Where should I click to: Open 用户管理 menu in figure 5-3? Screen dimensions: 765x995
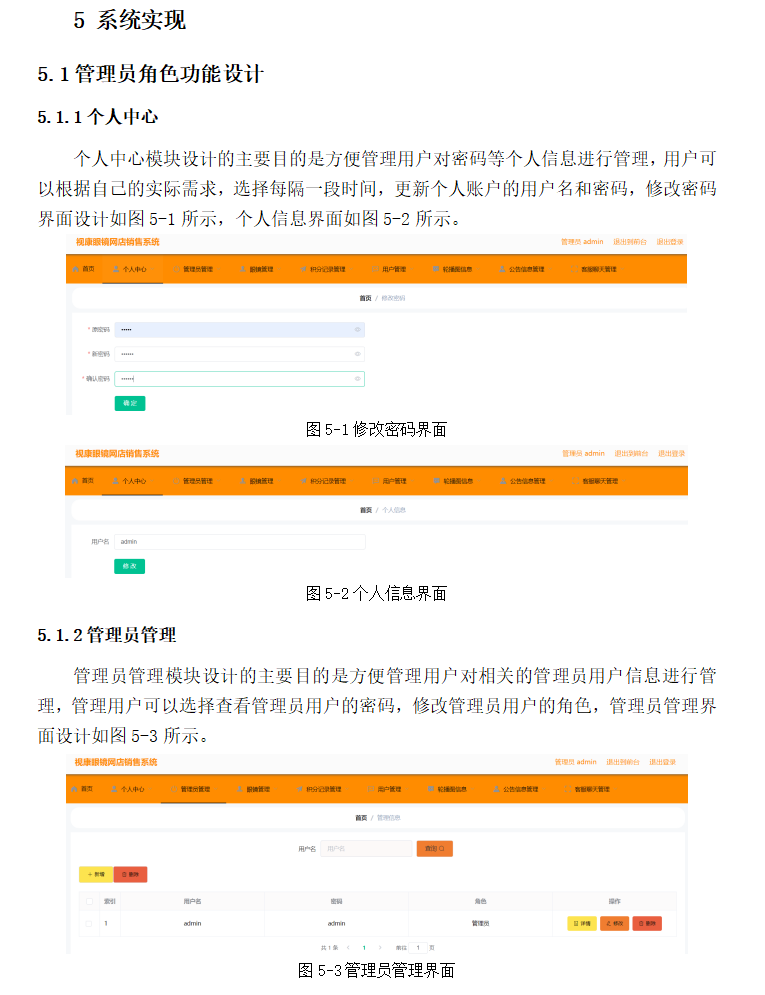pyautogui.click(x=385, y=789)
